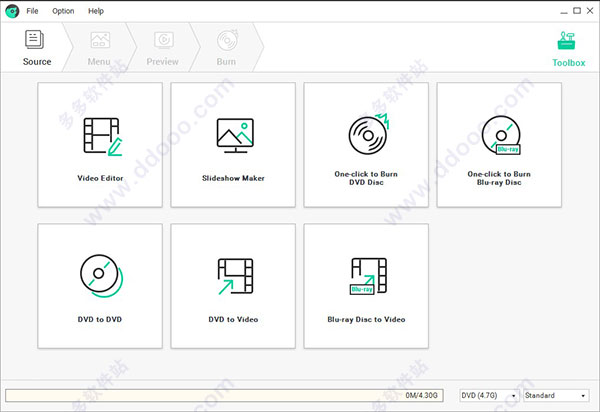
Task: Expand the DVD (4.7G) disc type dropdown
Action: pyautogui.click(x=489, y=396)
